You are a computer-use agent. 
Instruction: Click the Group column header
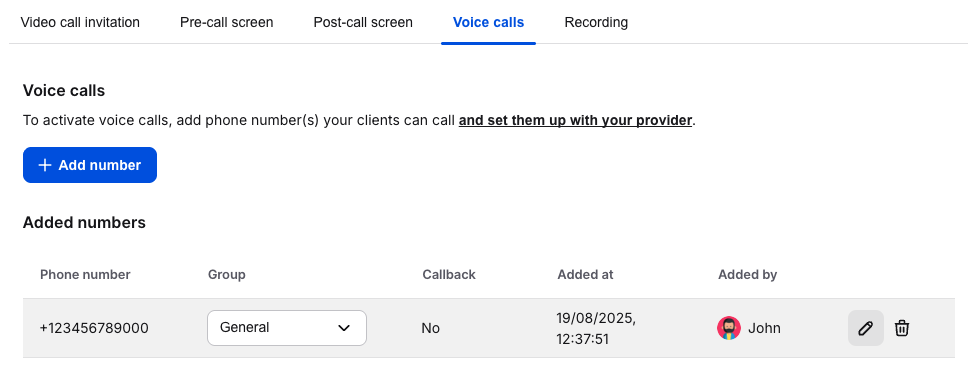point(227,275)
